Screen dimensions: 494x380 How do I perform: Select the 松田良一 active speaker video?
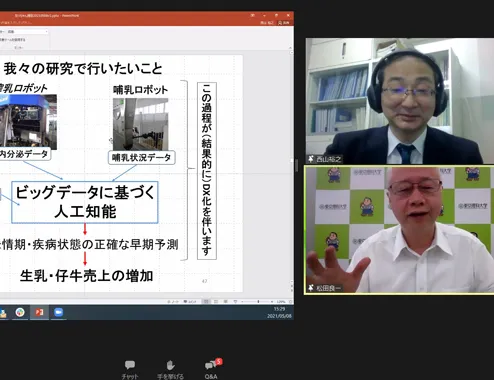399,230
